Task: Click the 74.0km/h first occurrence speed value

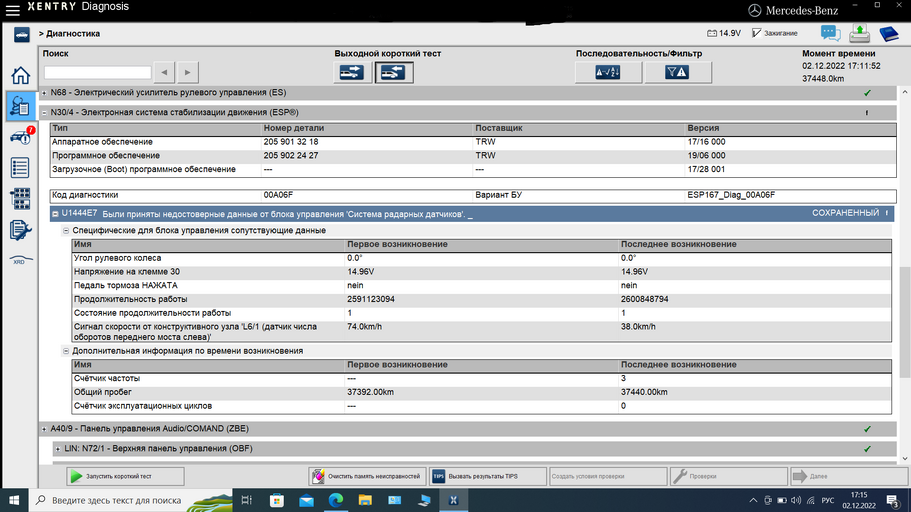Action: click(x=364, y=327)
